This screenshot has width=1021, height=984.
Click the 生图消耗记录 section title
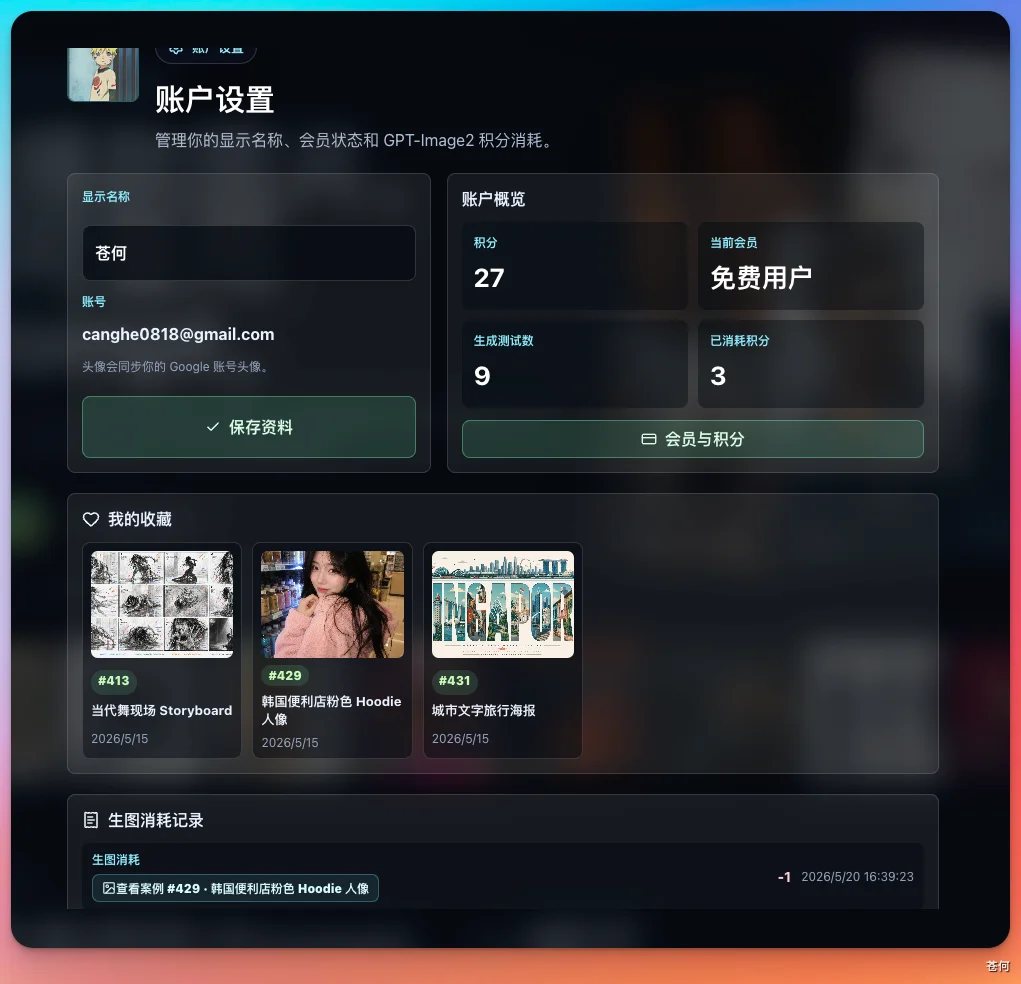tap(156, 820)
